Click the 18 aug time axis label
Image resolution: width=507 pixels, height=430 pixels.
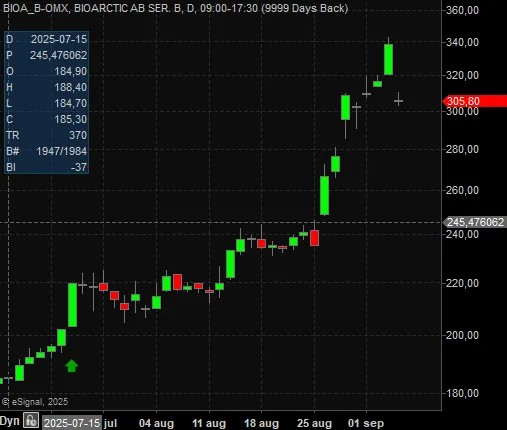coord(261,423)
